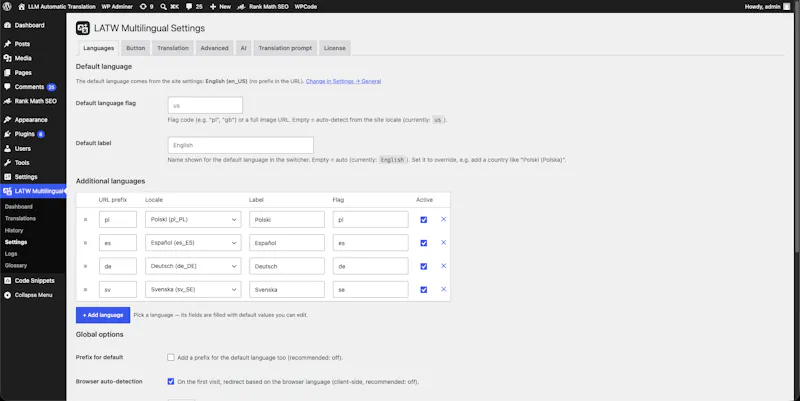Click the search icon in admin bar

pyautogui.click(x=163, y=7)
